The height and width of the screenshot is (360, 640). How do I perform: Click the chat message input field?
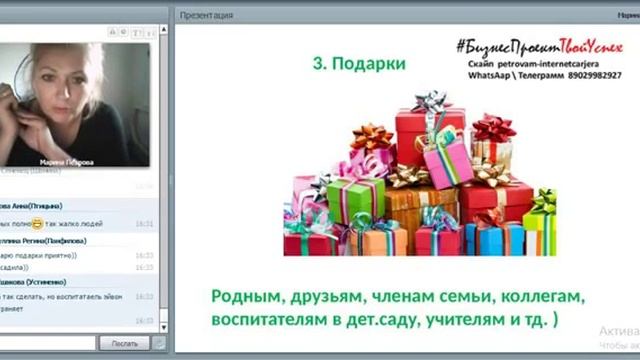coord(47,343)
